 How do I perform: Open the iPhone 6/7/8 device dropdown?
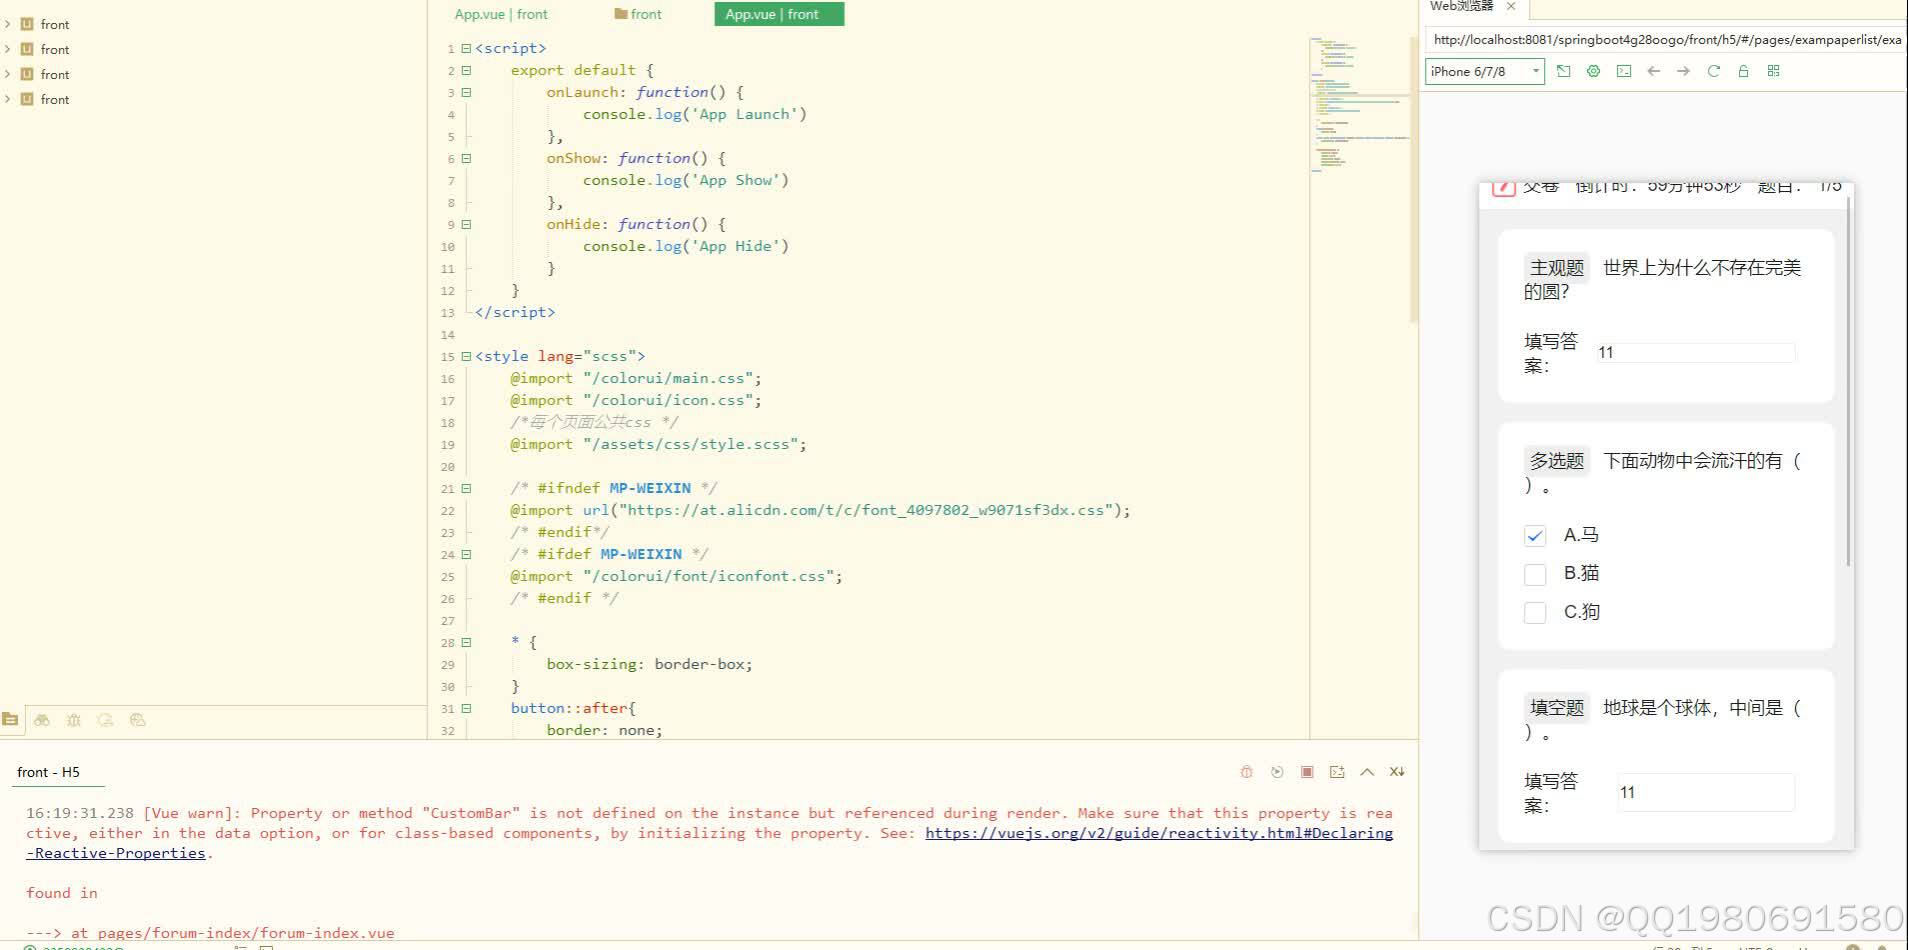tap(1485, 71)
